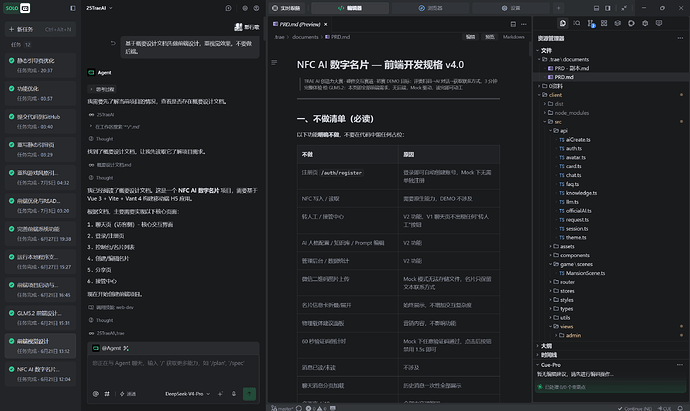690x411 pixels.
Task: Open the 25TraeAI project dropdown
Action: point(99,8)
